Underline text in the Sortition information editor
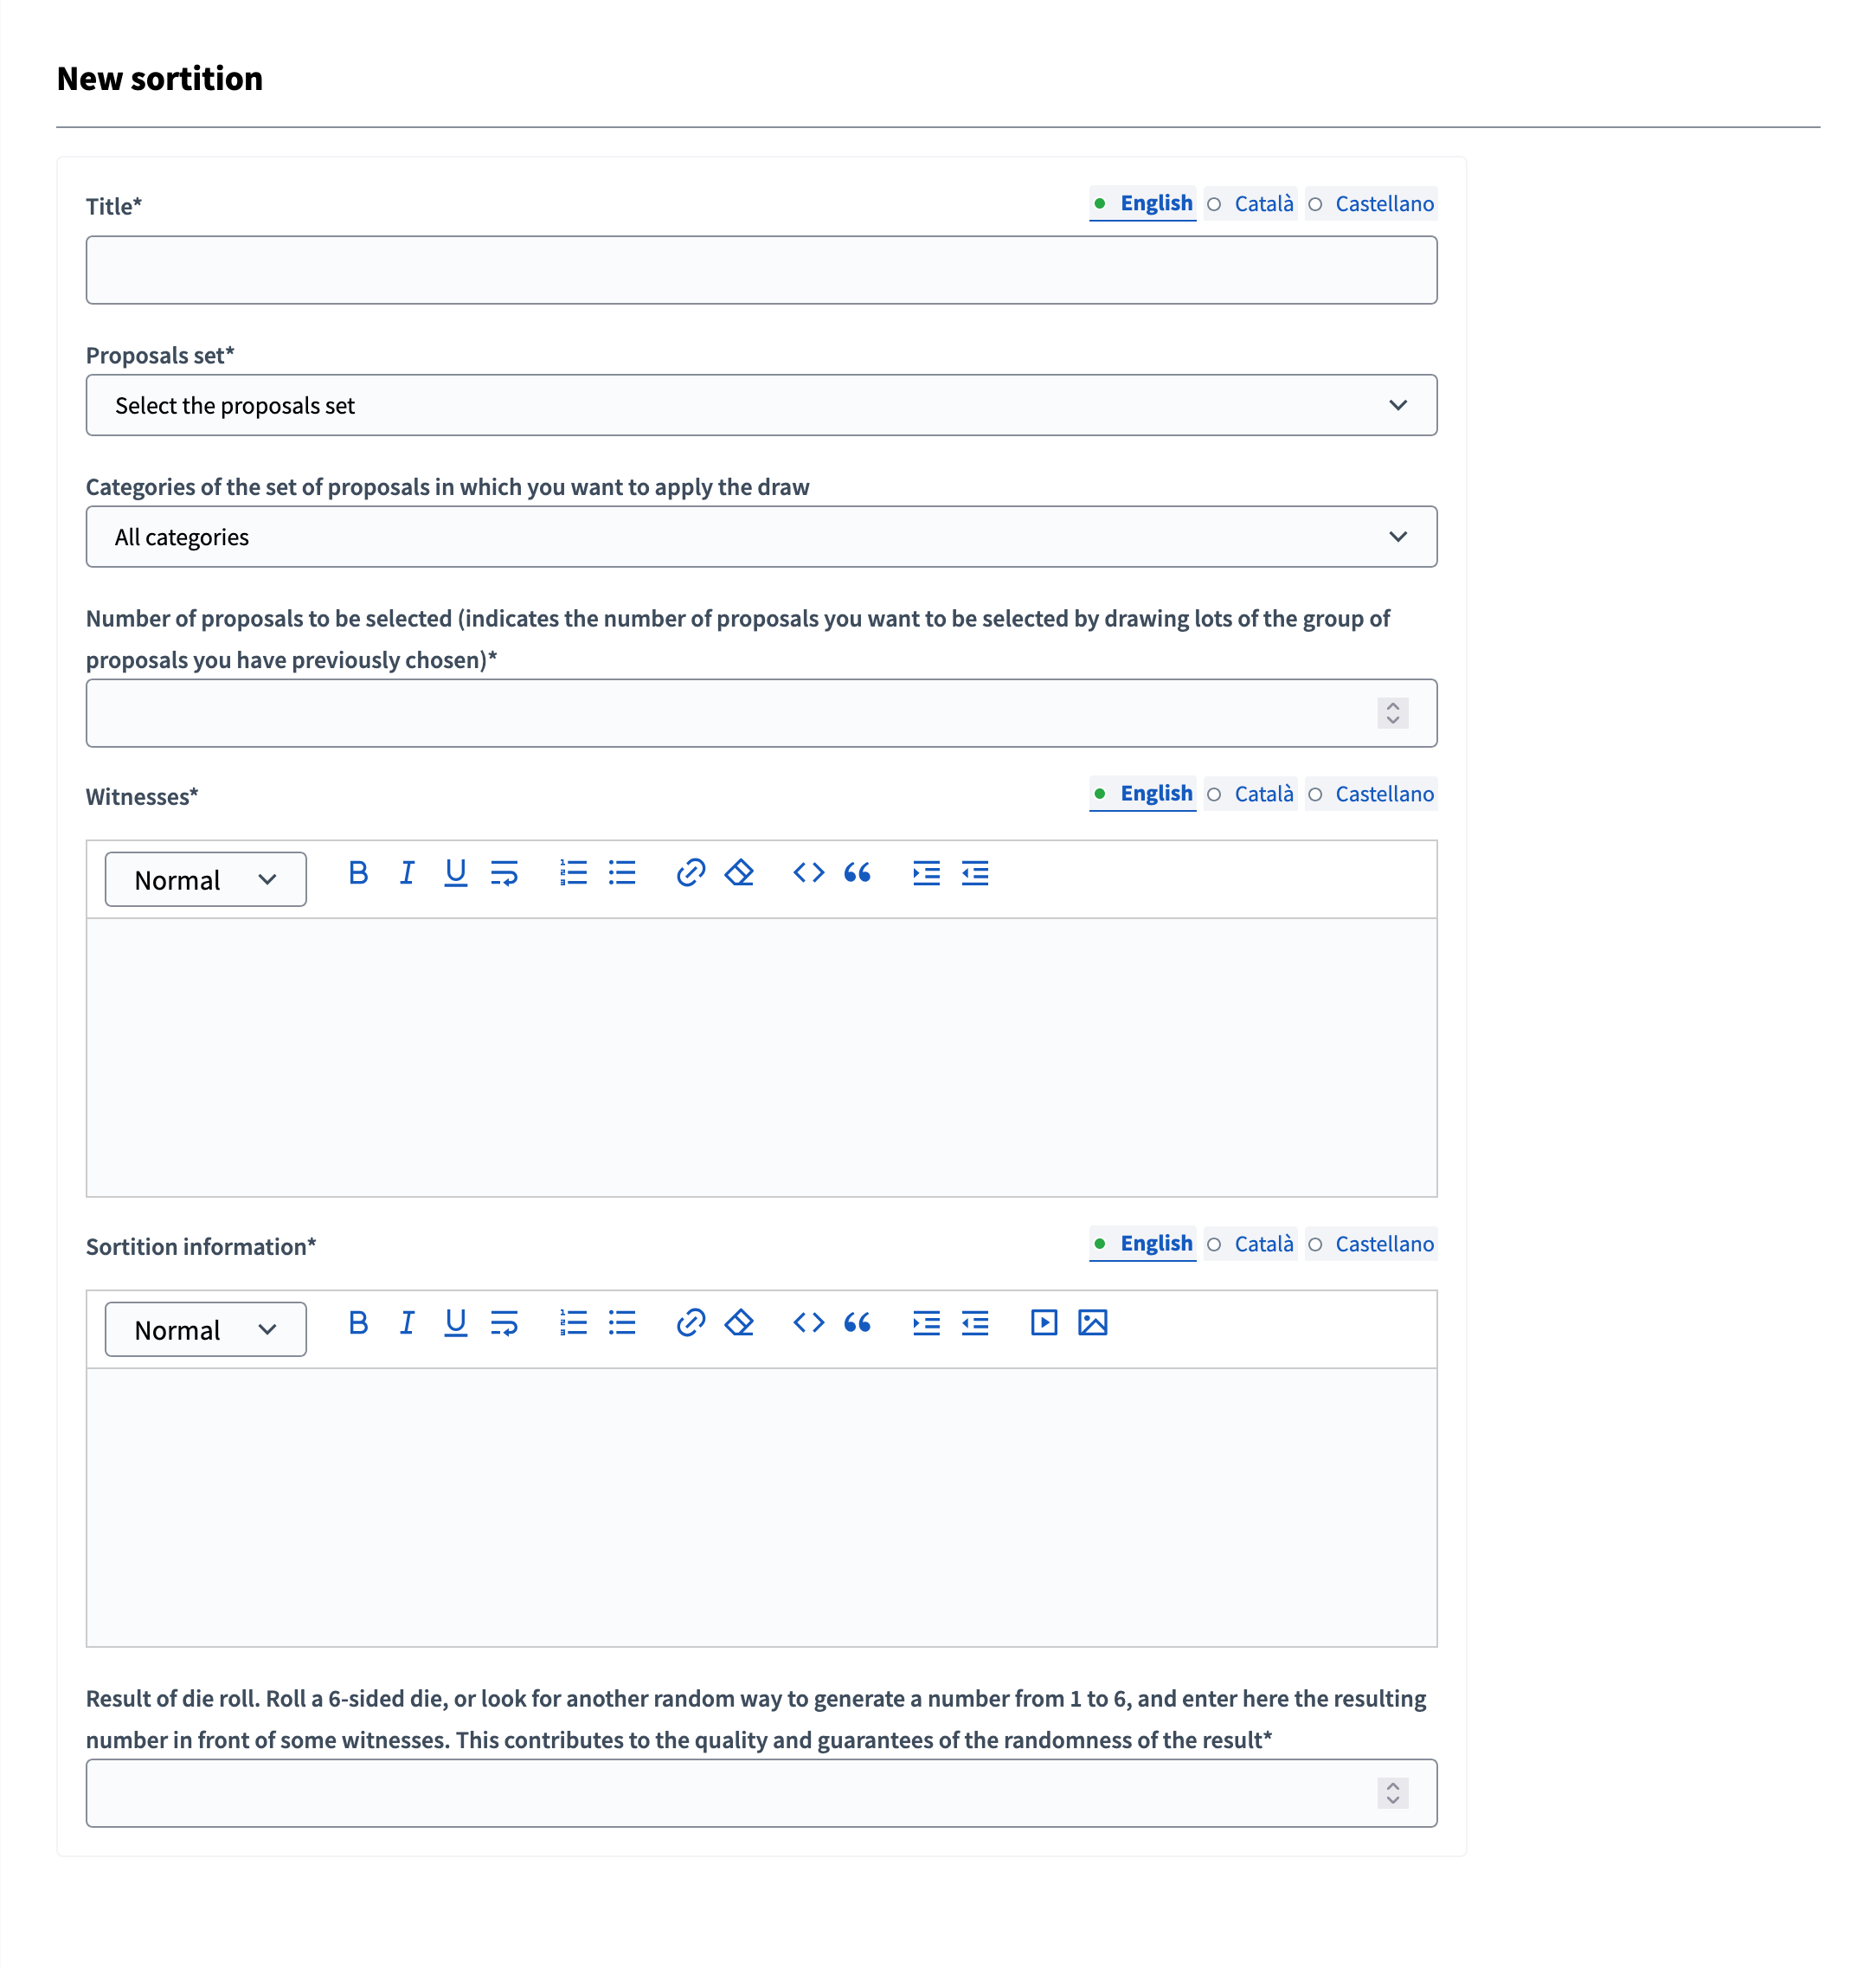Viewport: 1876px width, 1968px height. click(x=455, y=1322)
